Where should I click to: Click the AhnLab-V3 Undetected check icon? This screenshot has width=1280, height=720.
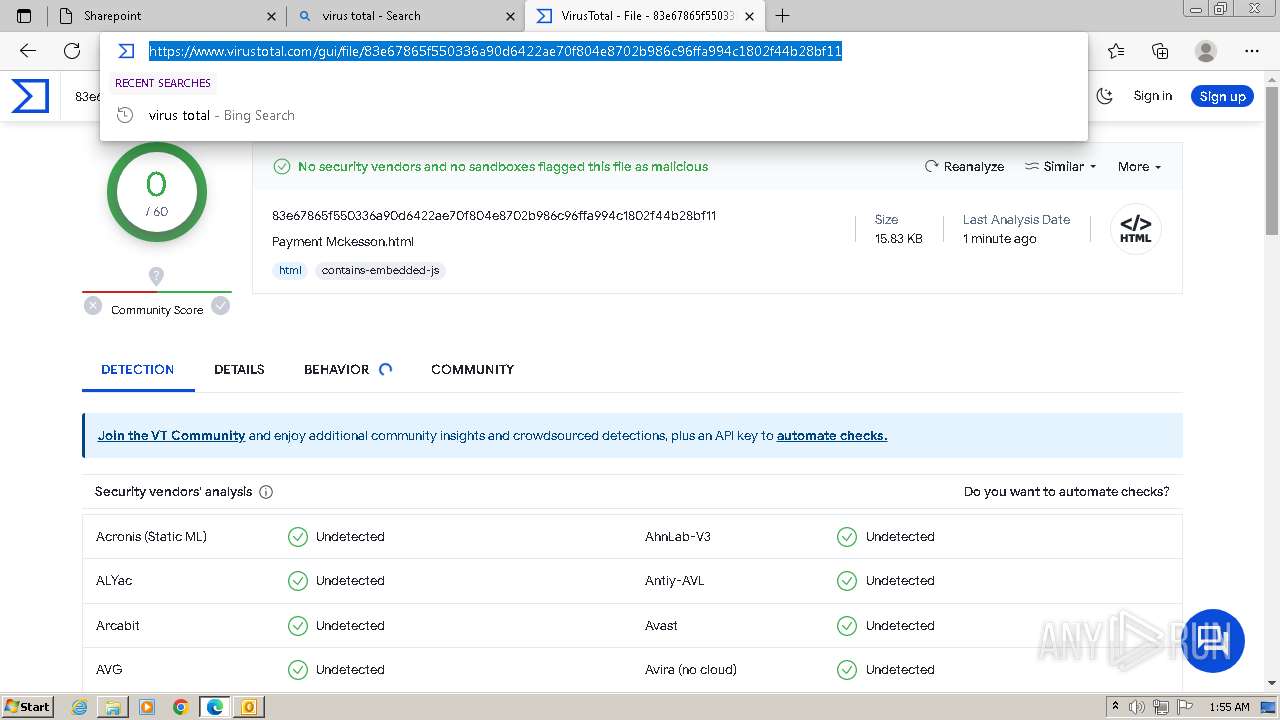pyautogui.click(x=847, y=537)
